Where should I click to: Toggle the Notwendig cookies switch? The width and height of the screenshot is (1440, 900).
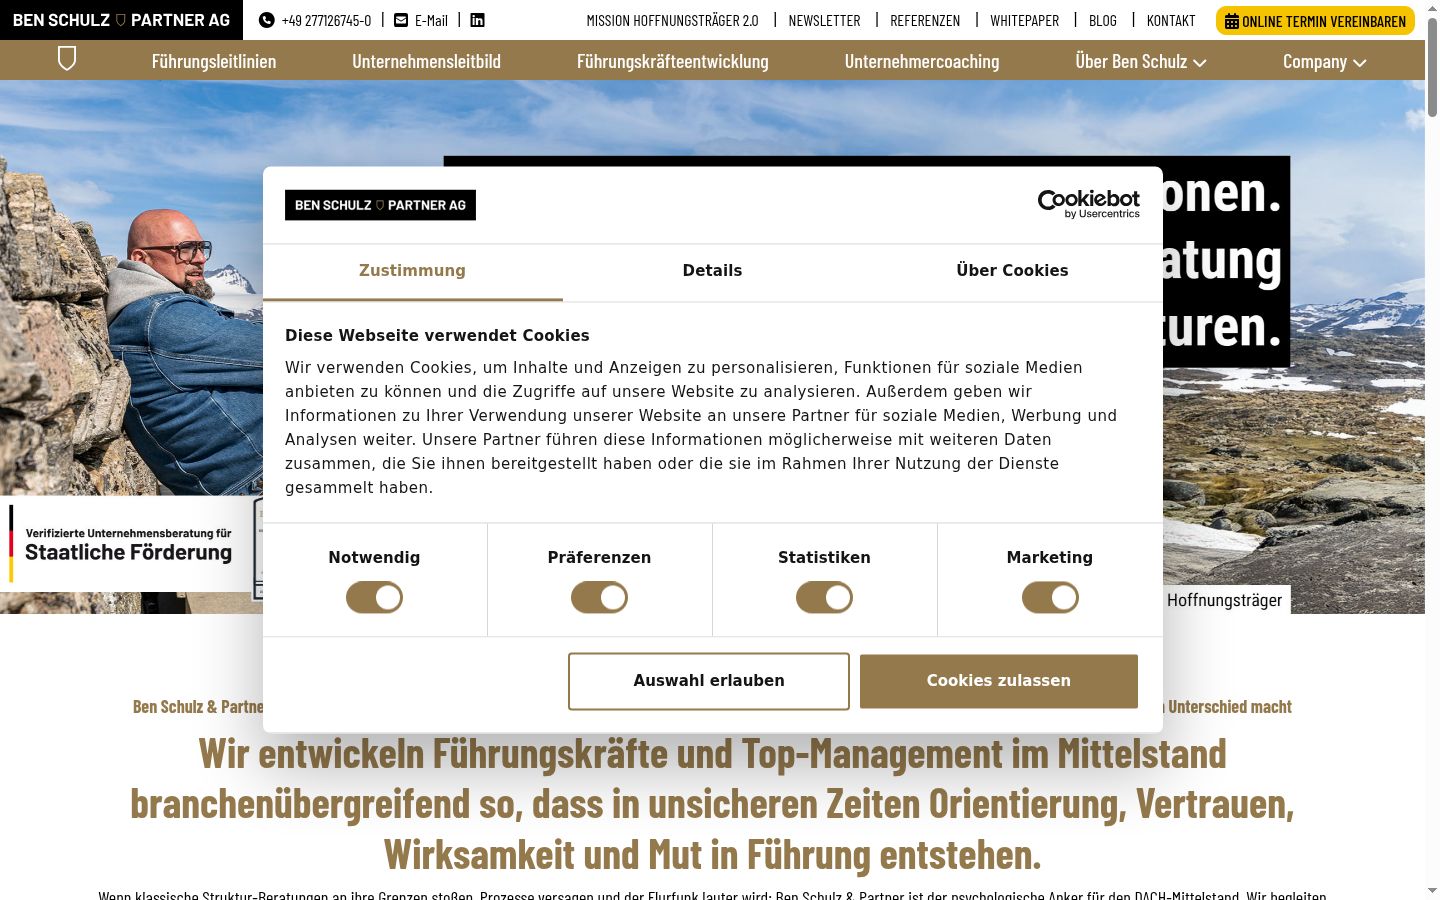coord(374,598)
